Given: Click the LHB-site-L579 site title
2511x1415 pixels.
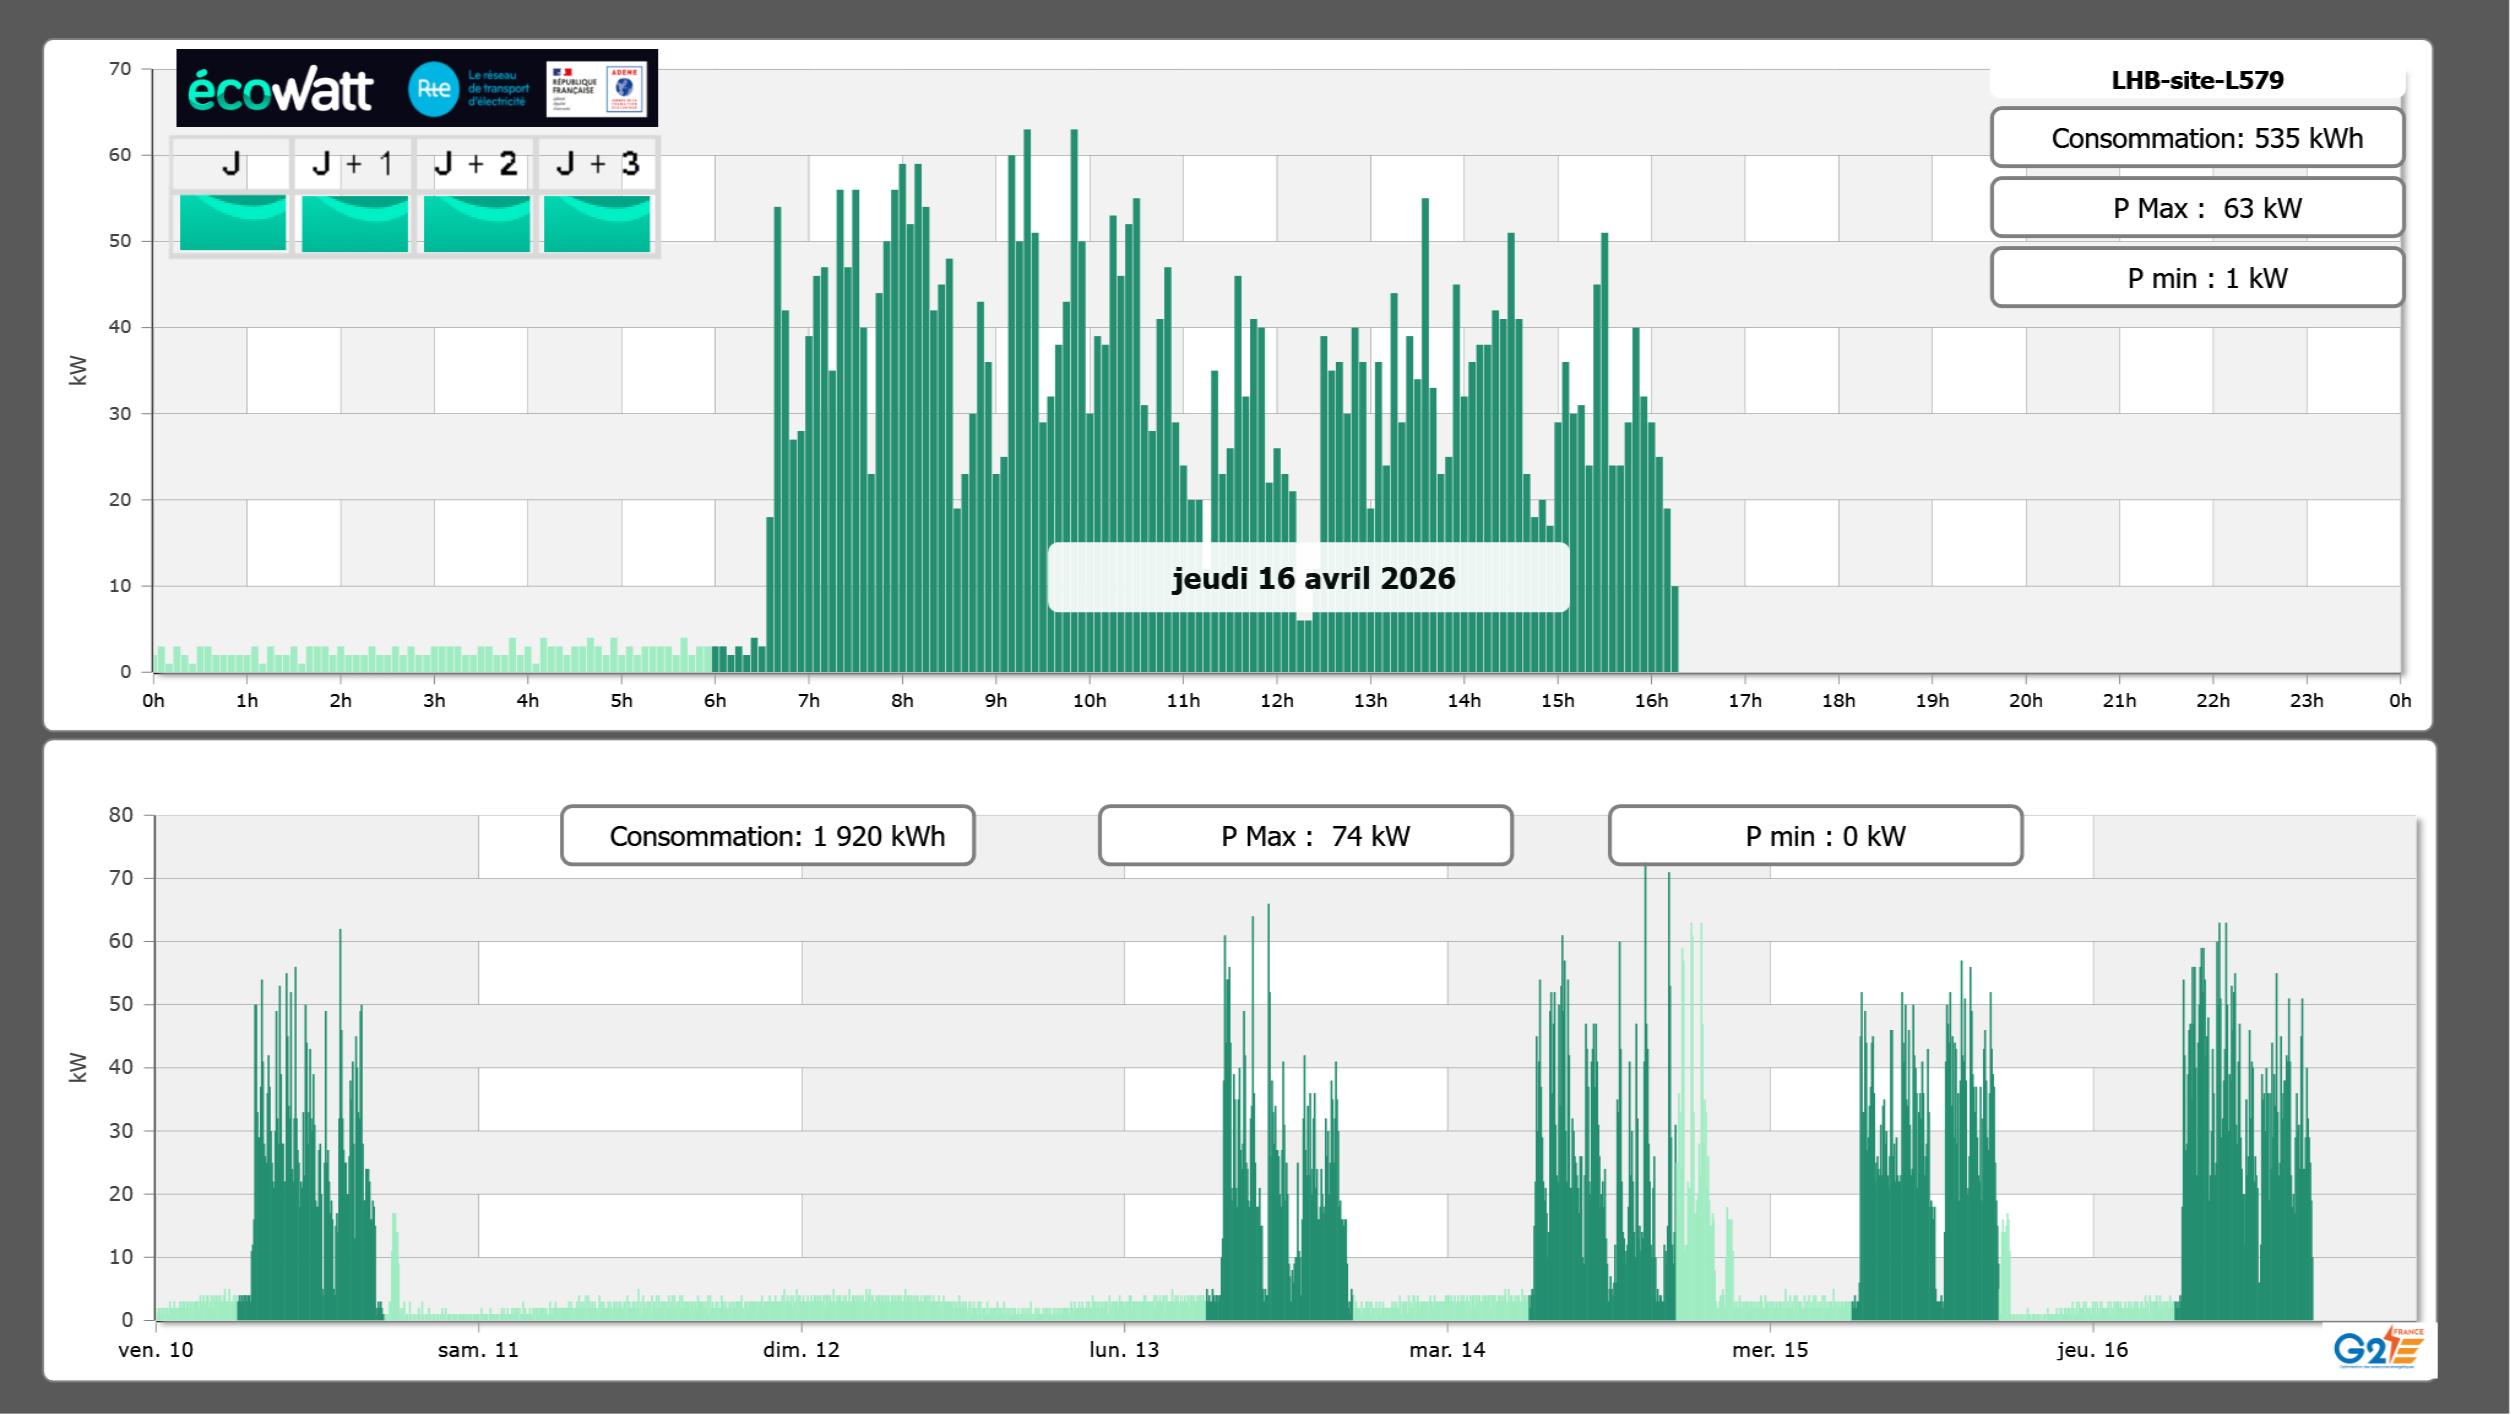Looking at the screenshot, I should click(x=2197, y=80).
